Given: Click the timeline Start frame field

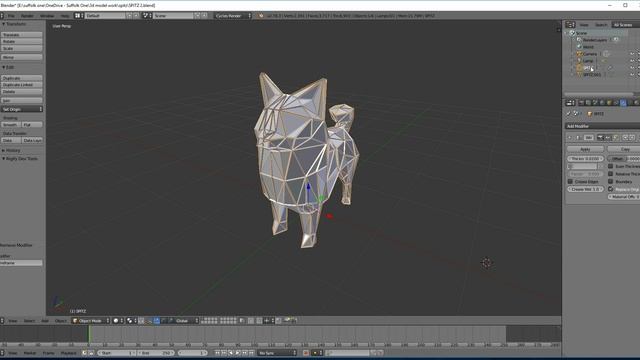Looking at the screenshot, I should (117, 353).
